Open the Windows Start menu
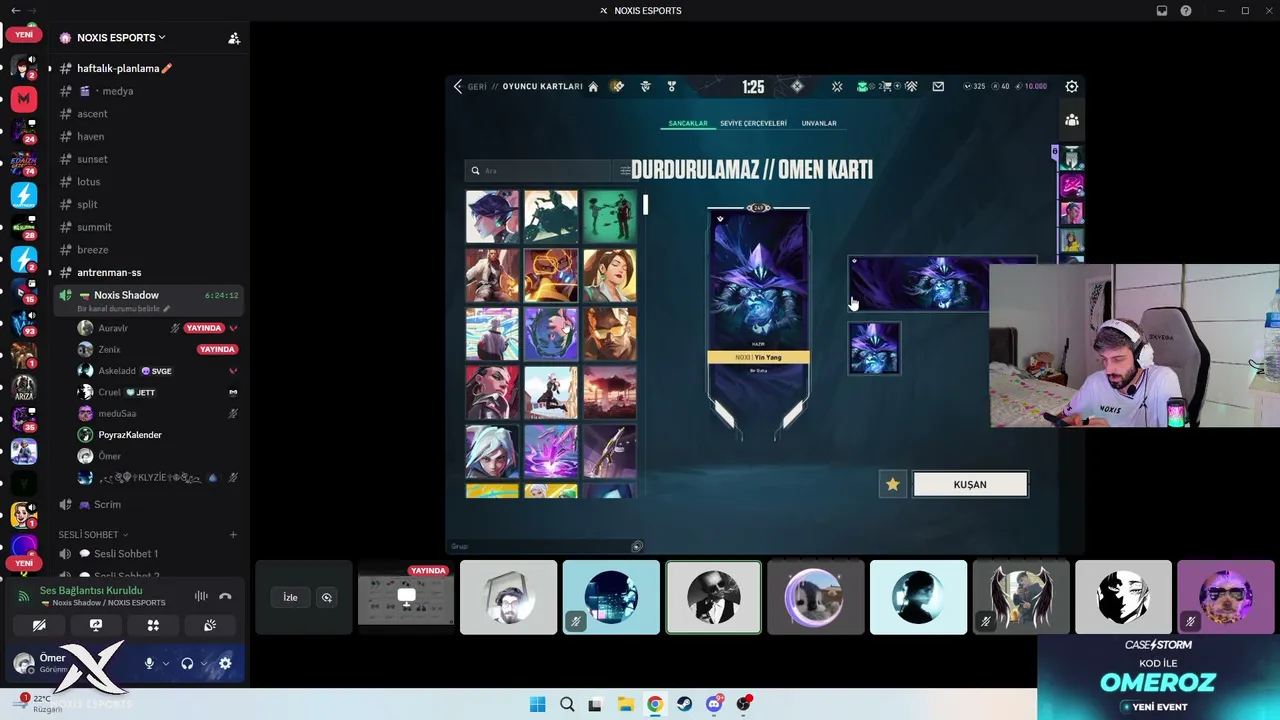Viewport: 1280px width, 720px height. tap(537, 704)
